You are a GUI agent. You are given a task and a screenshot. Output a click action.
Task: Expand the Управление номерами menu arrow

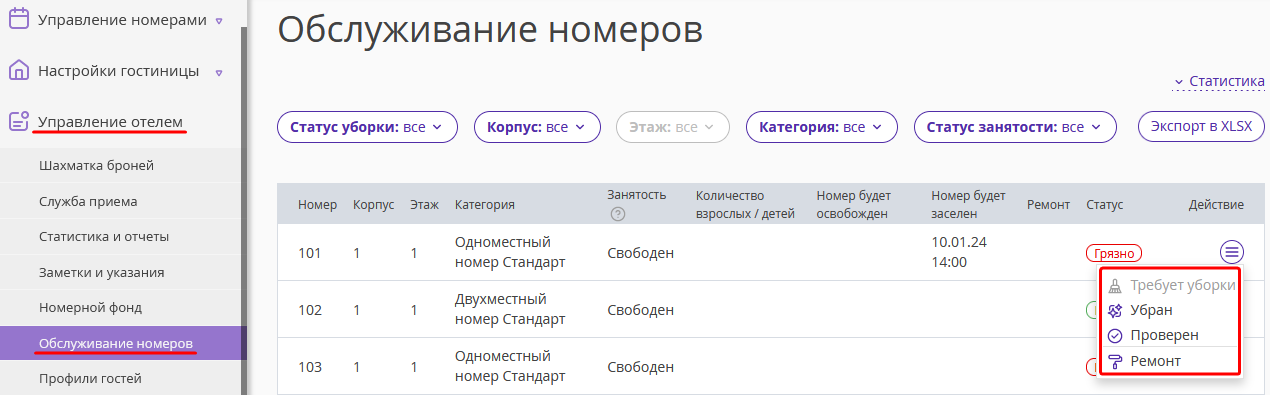(219, 20)
